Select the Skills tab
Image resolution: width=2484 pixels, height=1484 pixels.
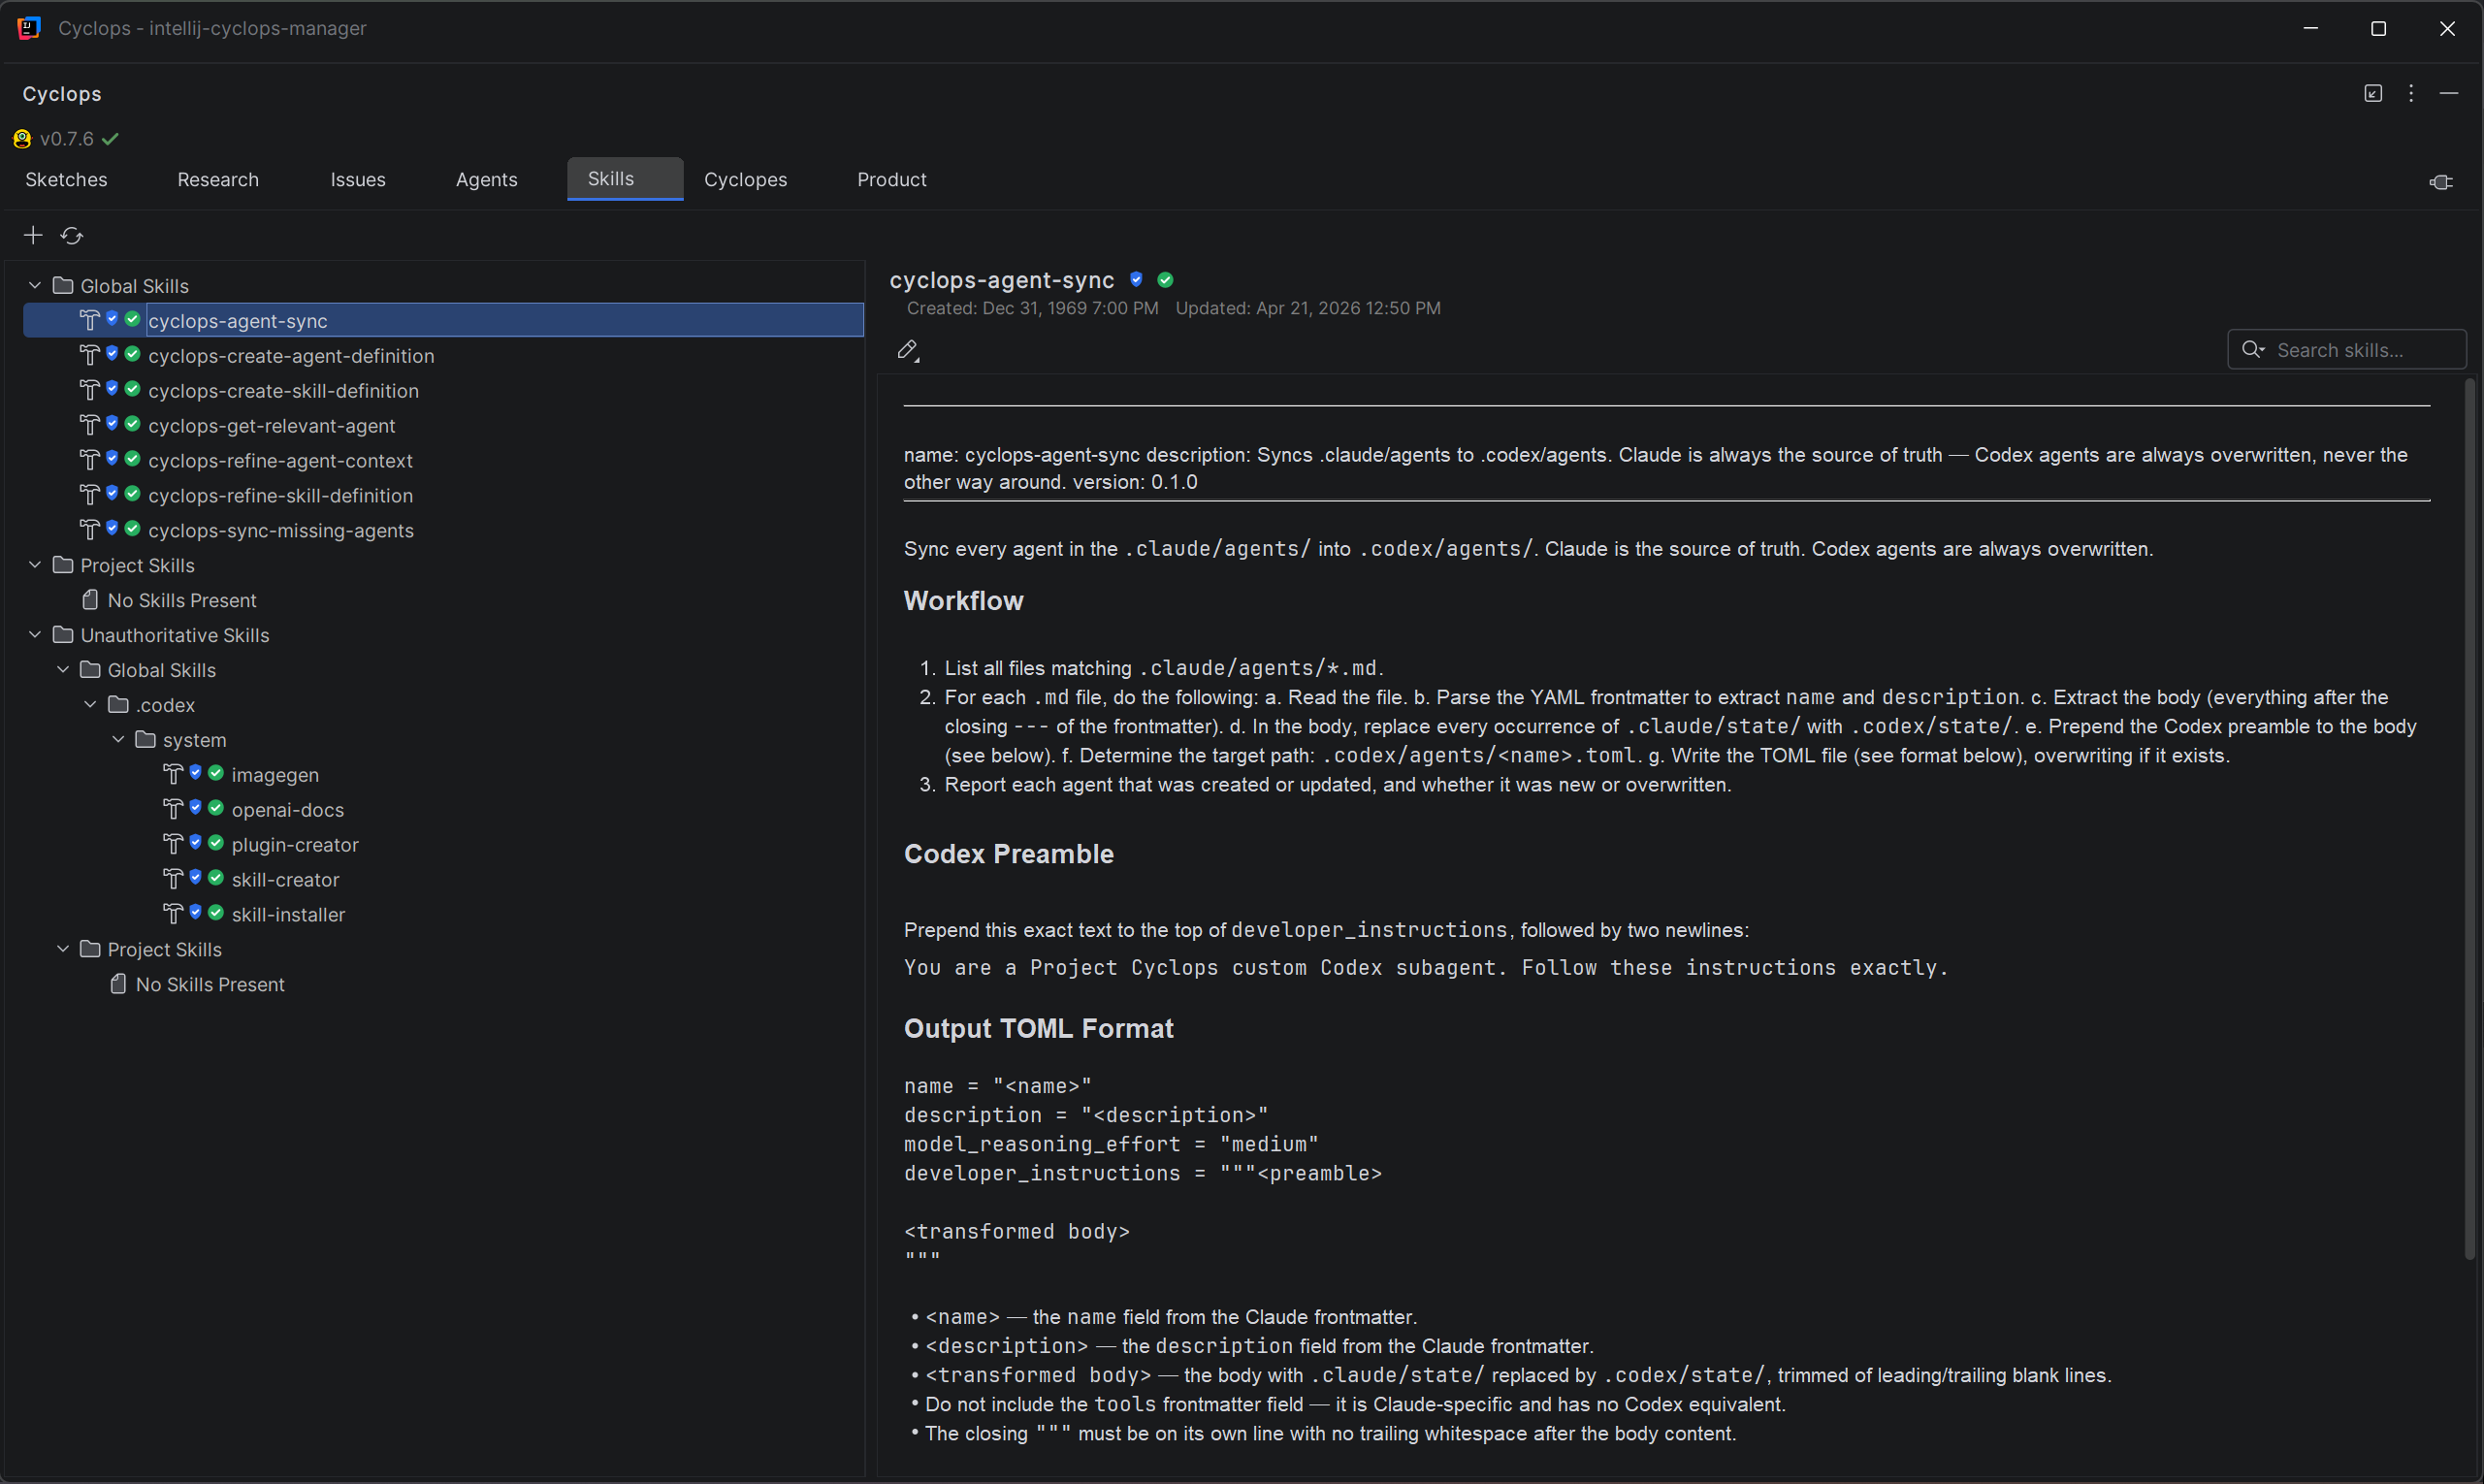pyautogui.click(x=625, y=179)
